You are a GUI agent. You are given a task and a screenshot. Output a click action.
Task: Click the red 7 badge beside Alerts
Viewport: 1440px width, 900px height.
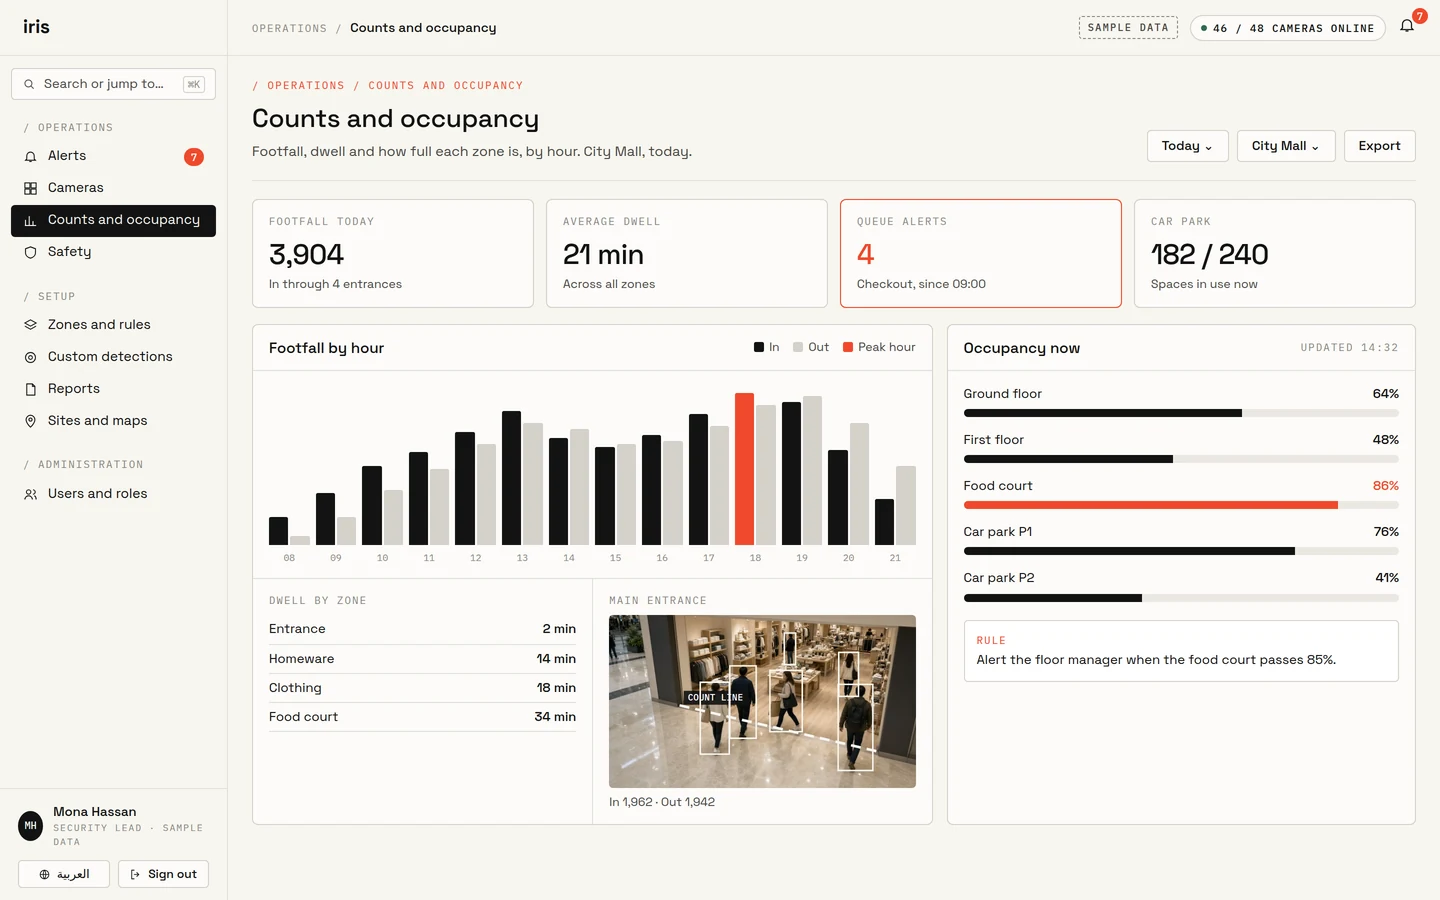194,157
